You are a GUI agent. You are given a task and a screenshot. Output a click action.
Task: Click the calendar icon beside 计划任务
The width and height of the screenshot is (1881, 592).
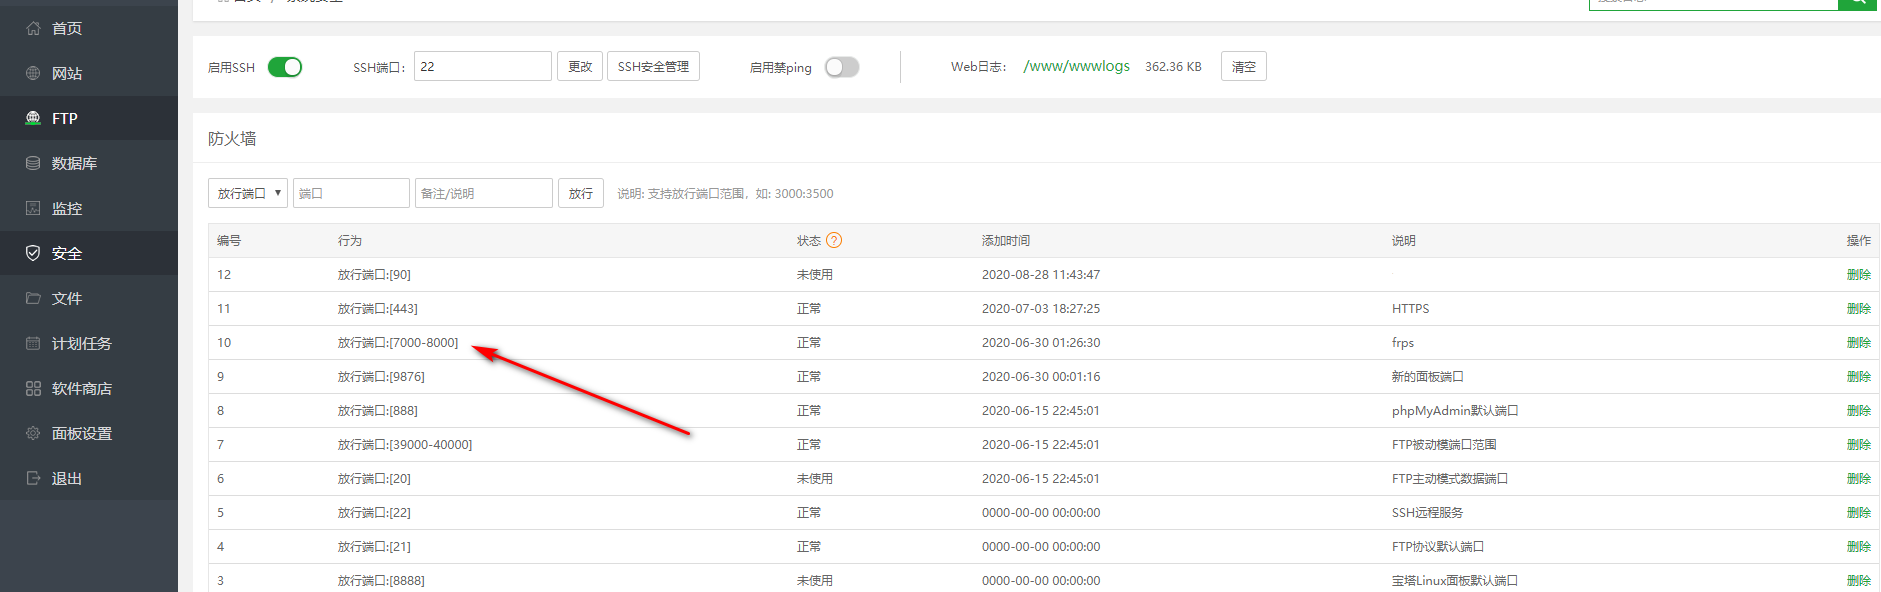coord(33,343)
